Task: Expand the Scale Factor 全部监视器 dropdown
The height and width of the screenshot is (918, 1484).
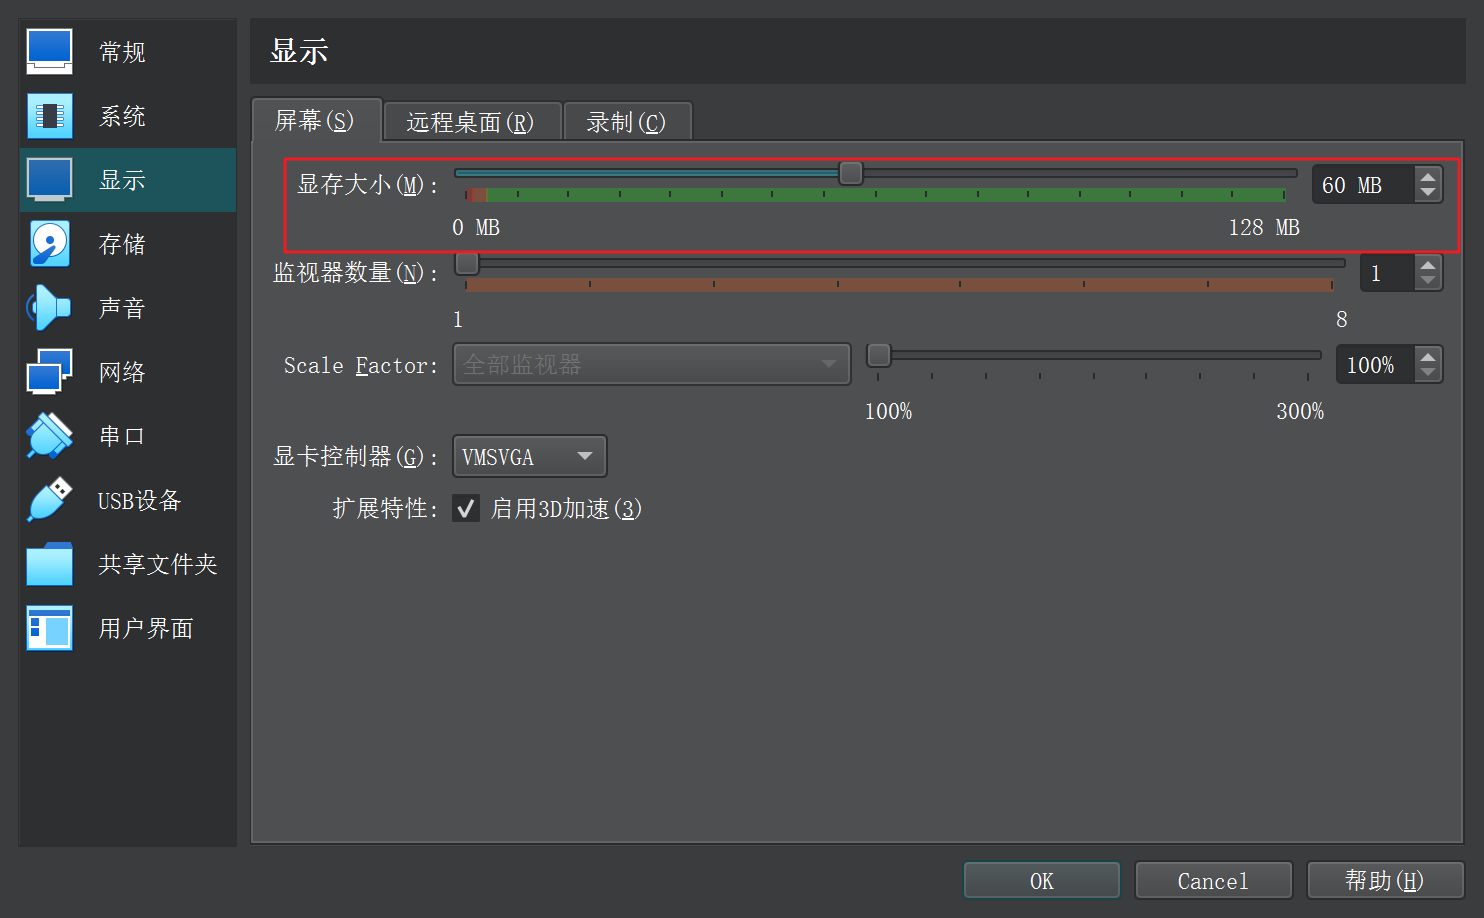Action: point(651,365)
